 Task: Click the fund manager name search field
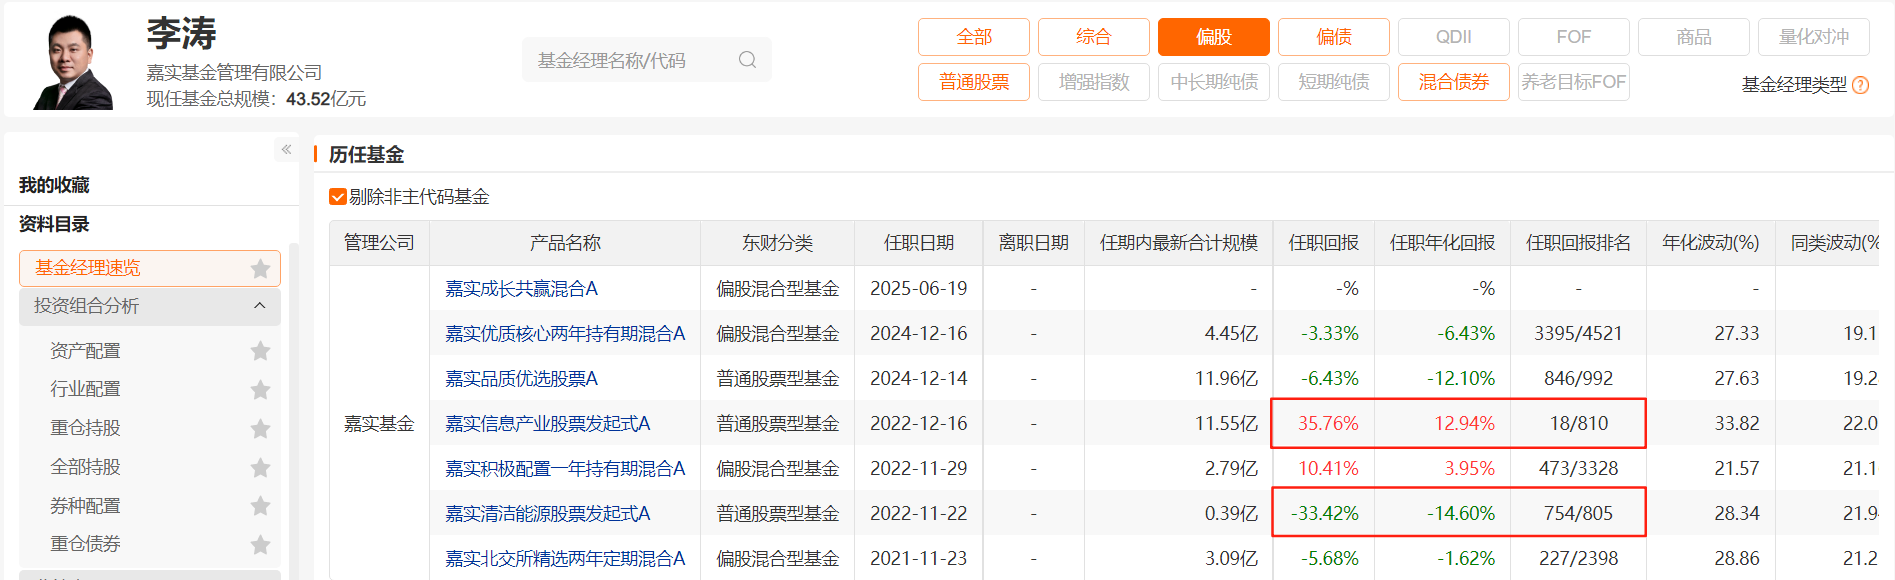pos(630,60)
